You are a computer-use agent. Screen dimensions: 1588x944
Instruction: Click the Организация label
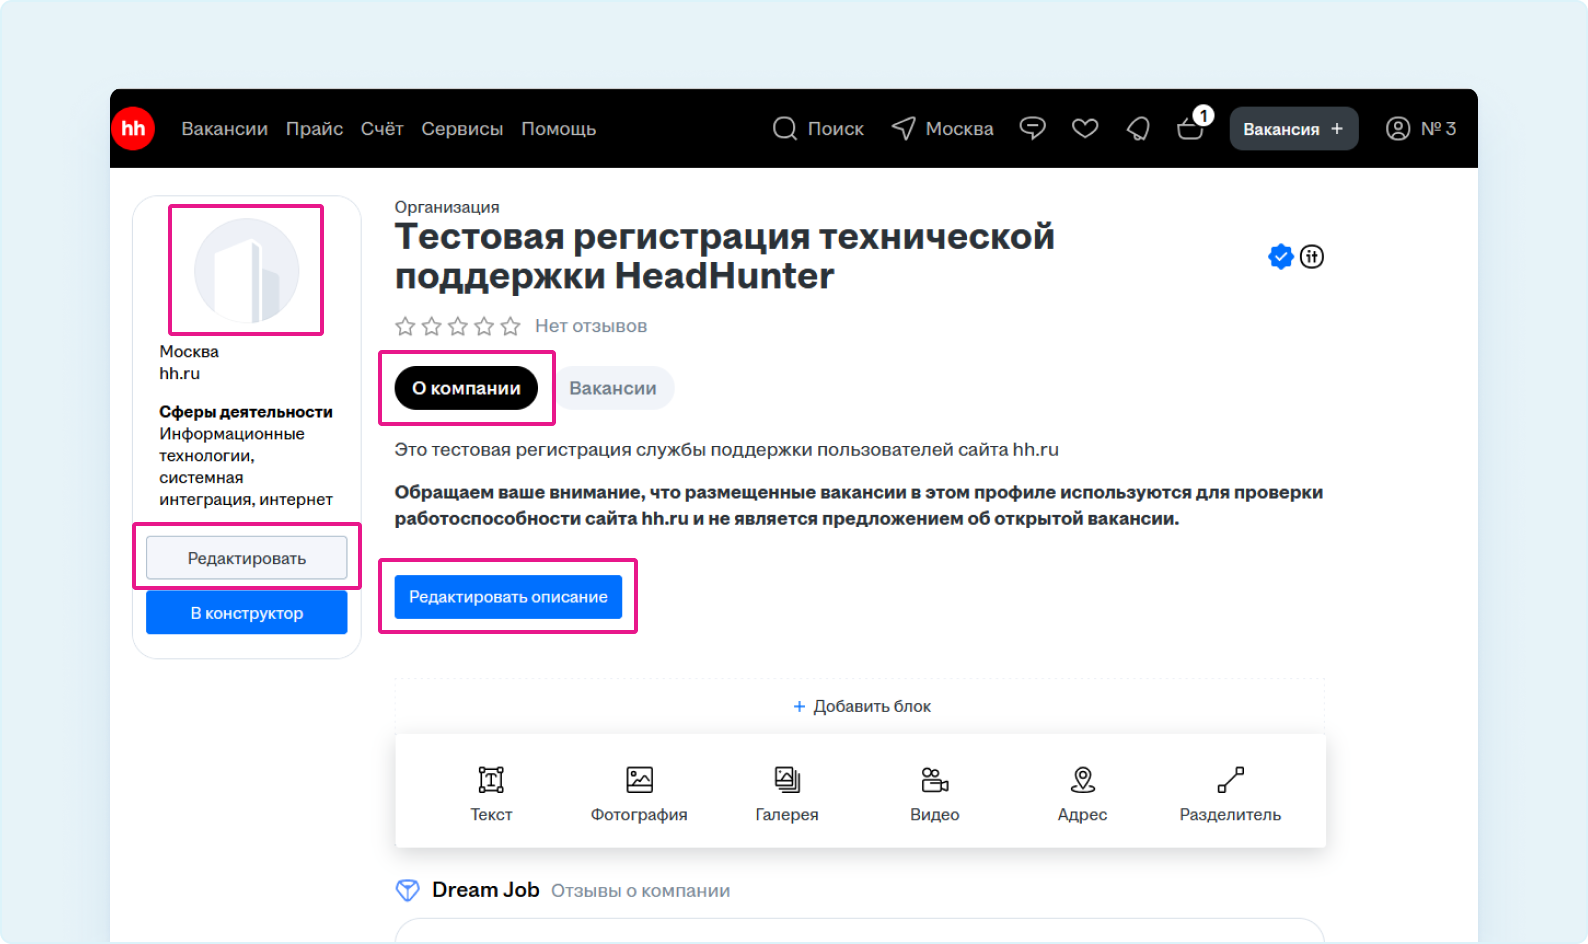[x=447, y=207]
